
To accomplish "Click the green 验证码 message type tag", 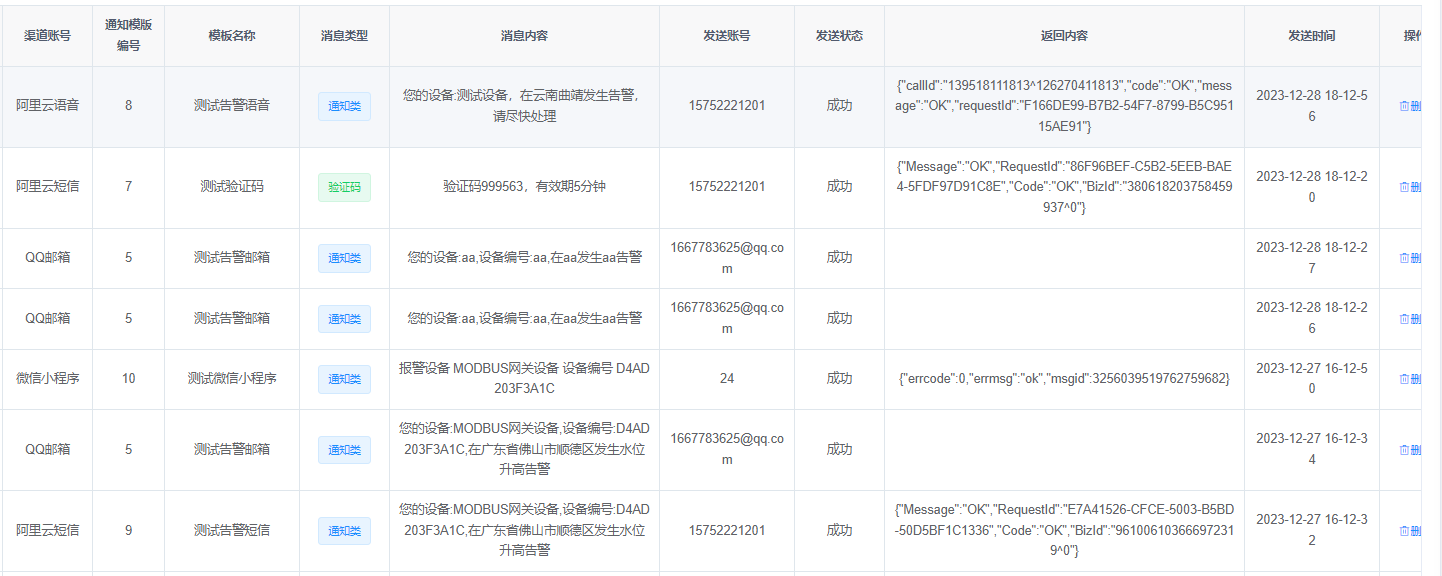I will tap(344, 187).
